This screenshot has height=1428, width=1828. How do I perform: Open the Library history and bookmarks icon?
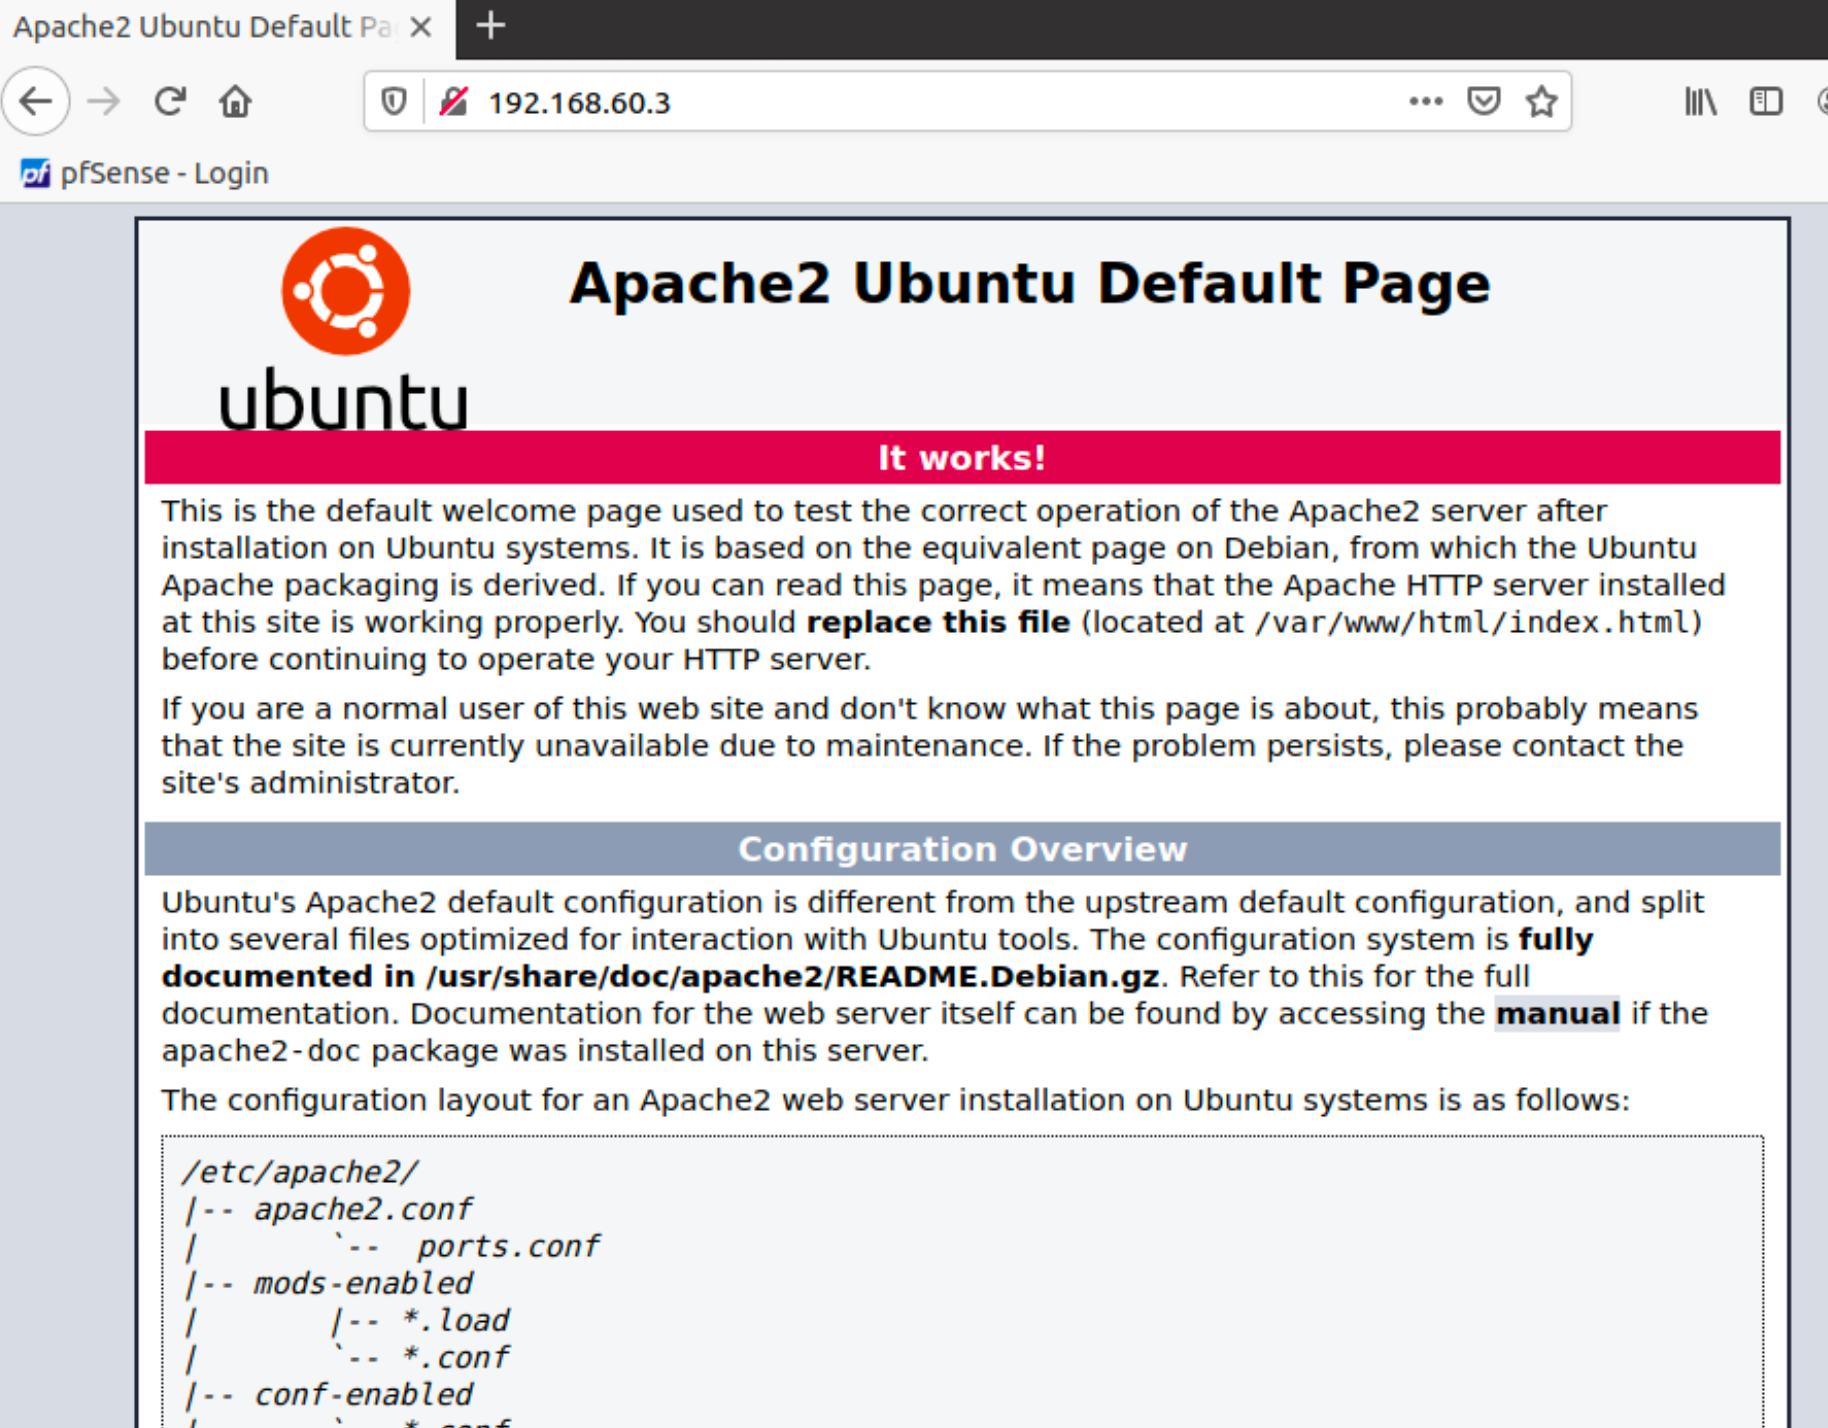tap(1700, 101)
